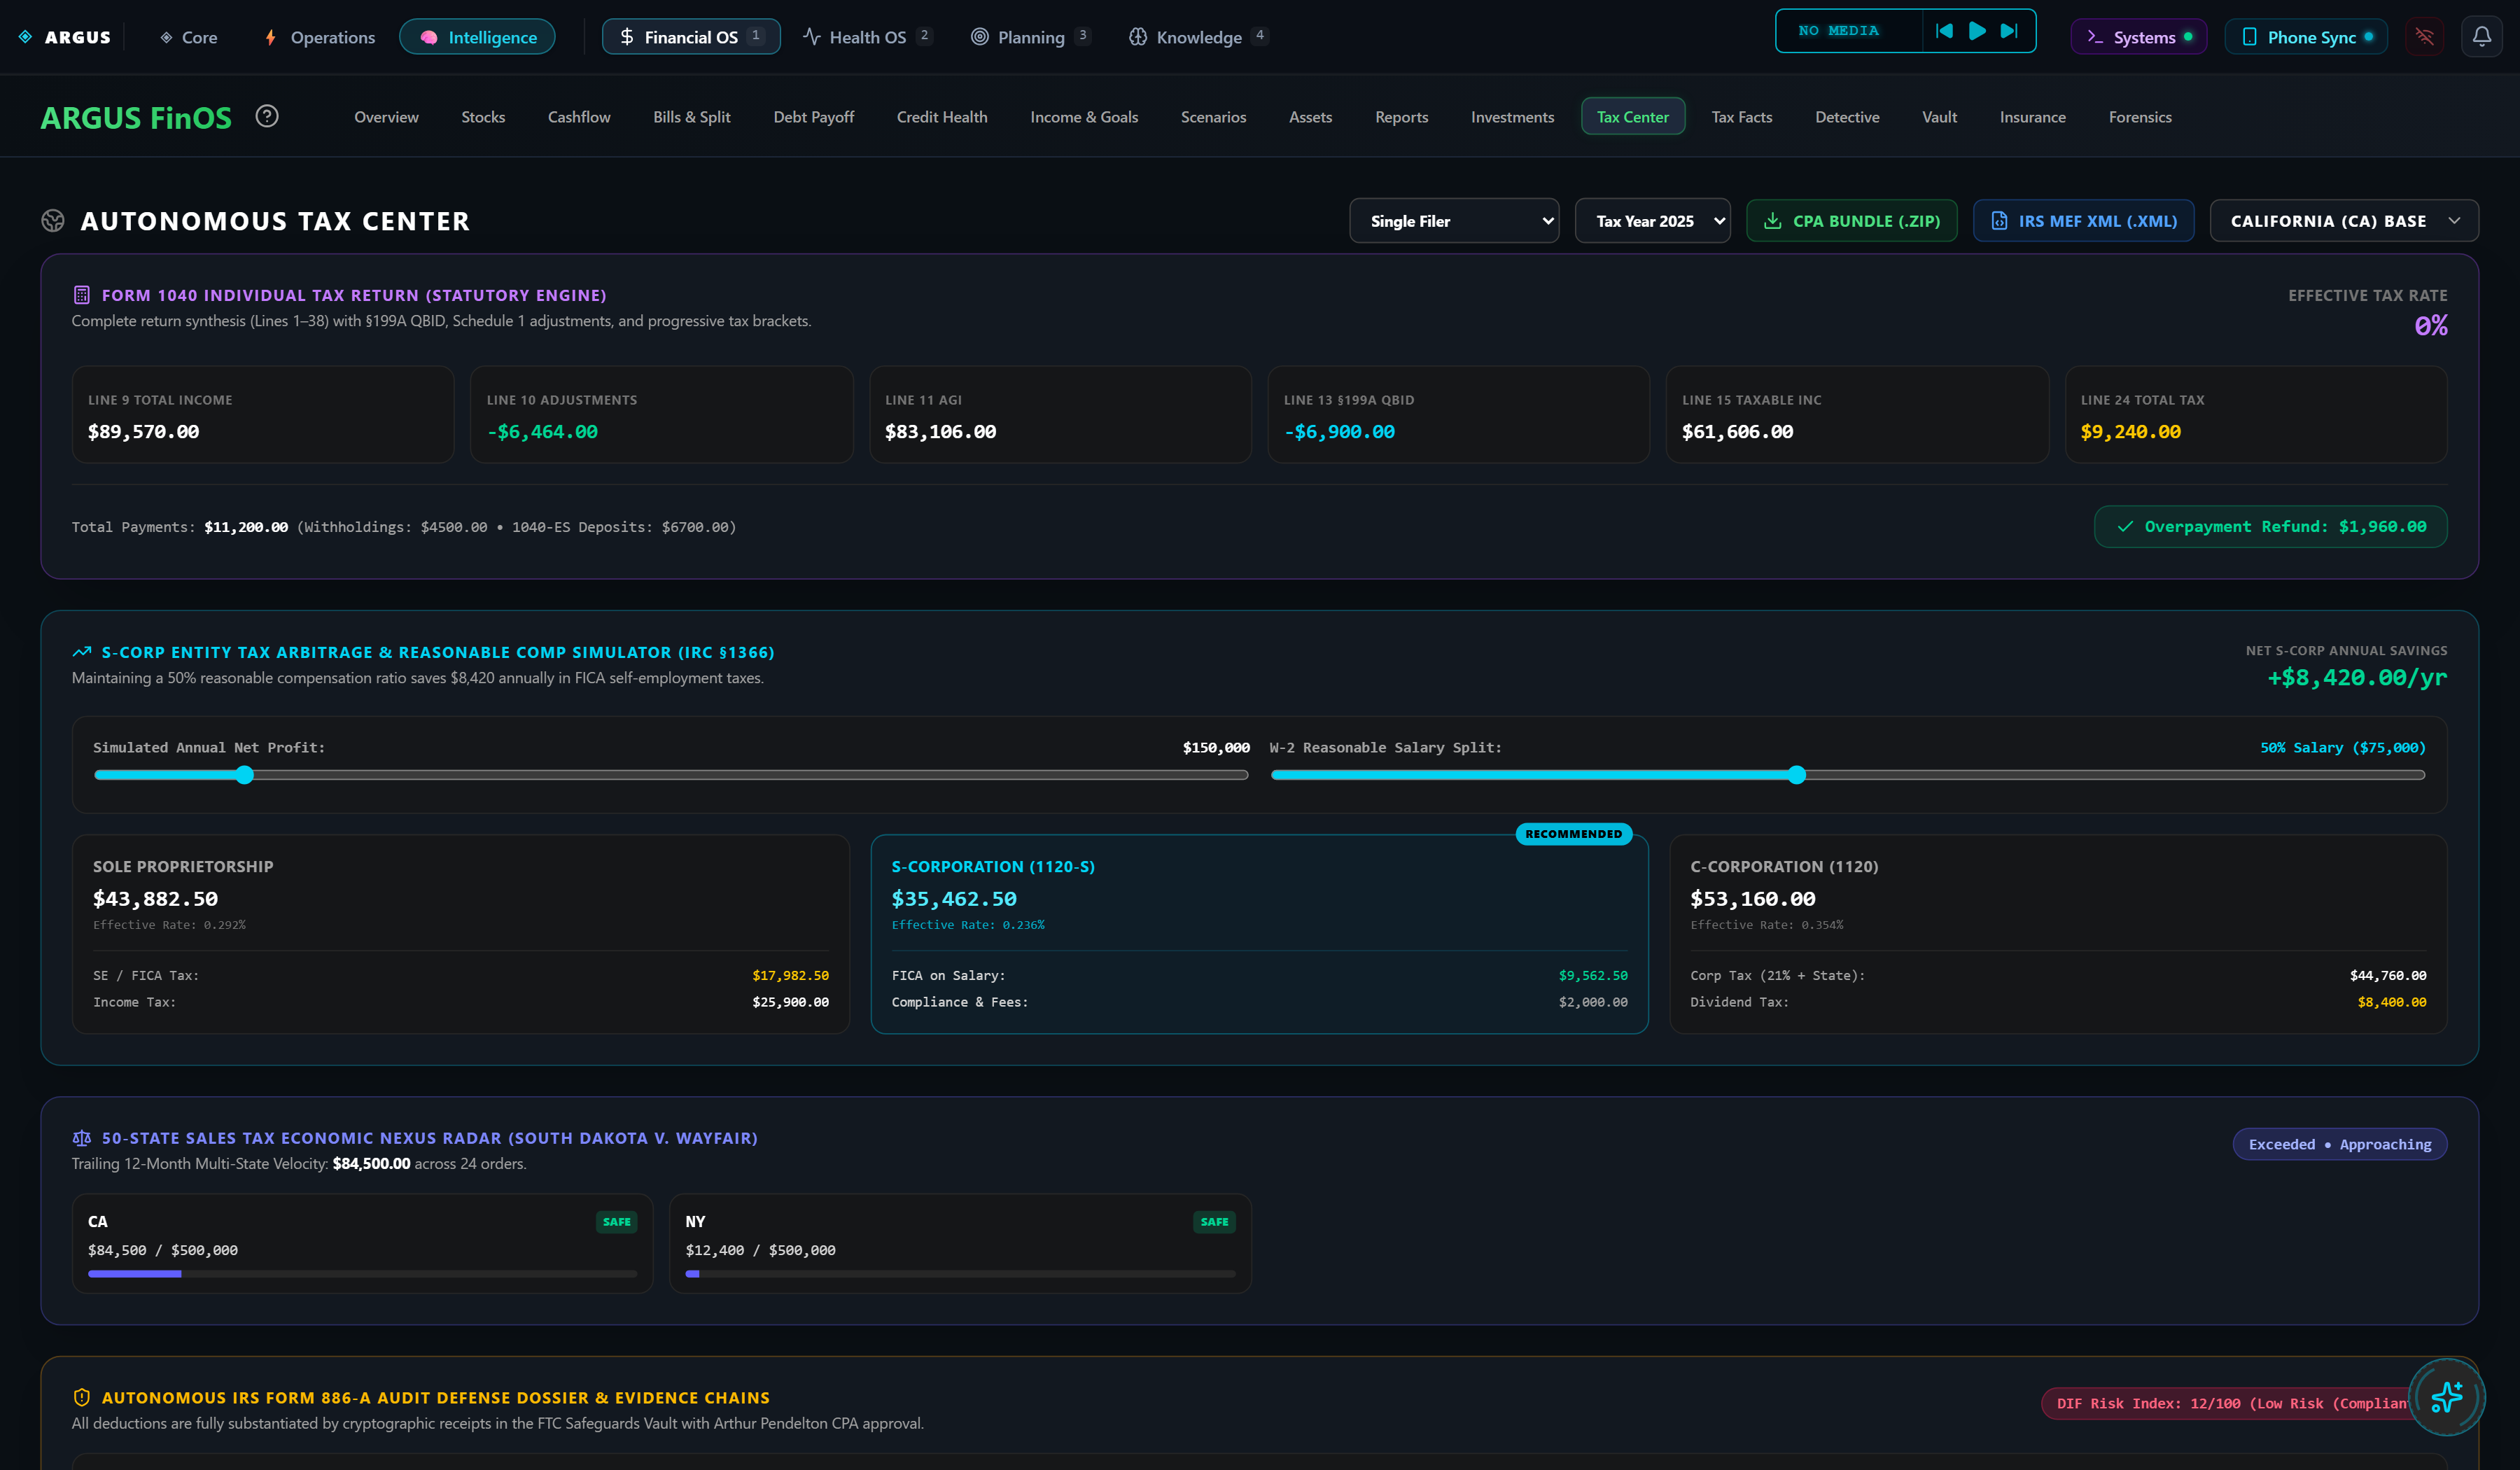
Task: Click the Overpayment Refund $1,960.00 badge
Action: point(2270,526)
